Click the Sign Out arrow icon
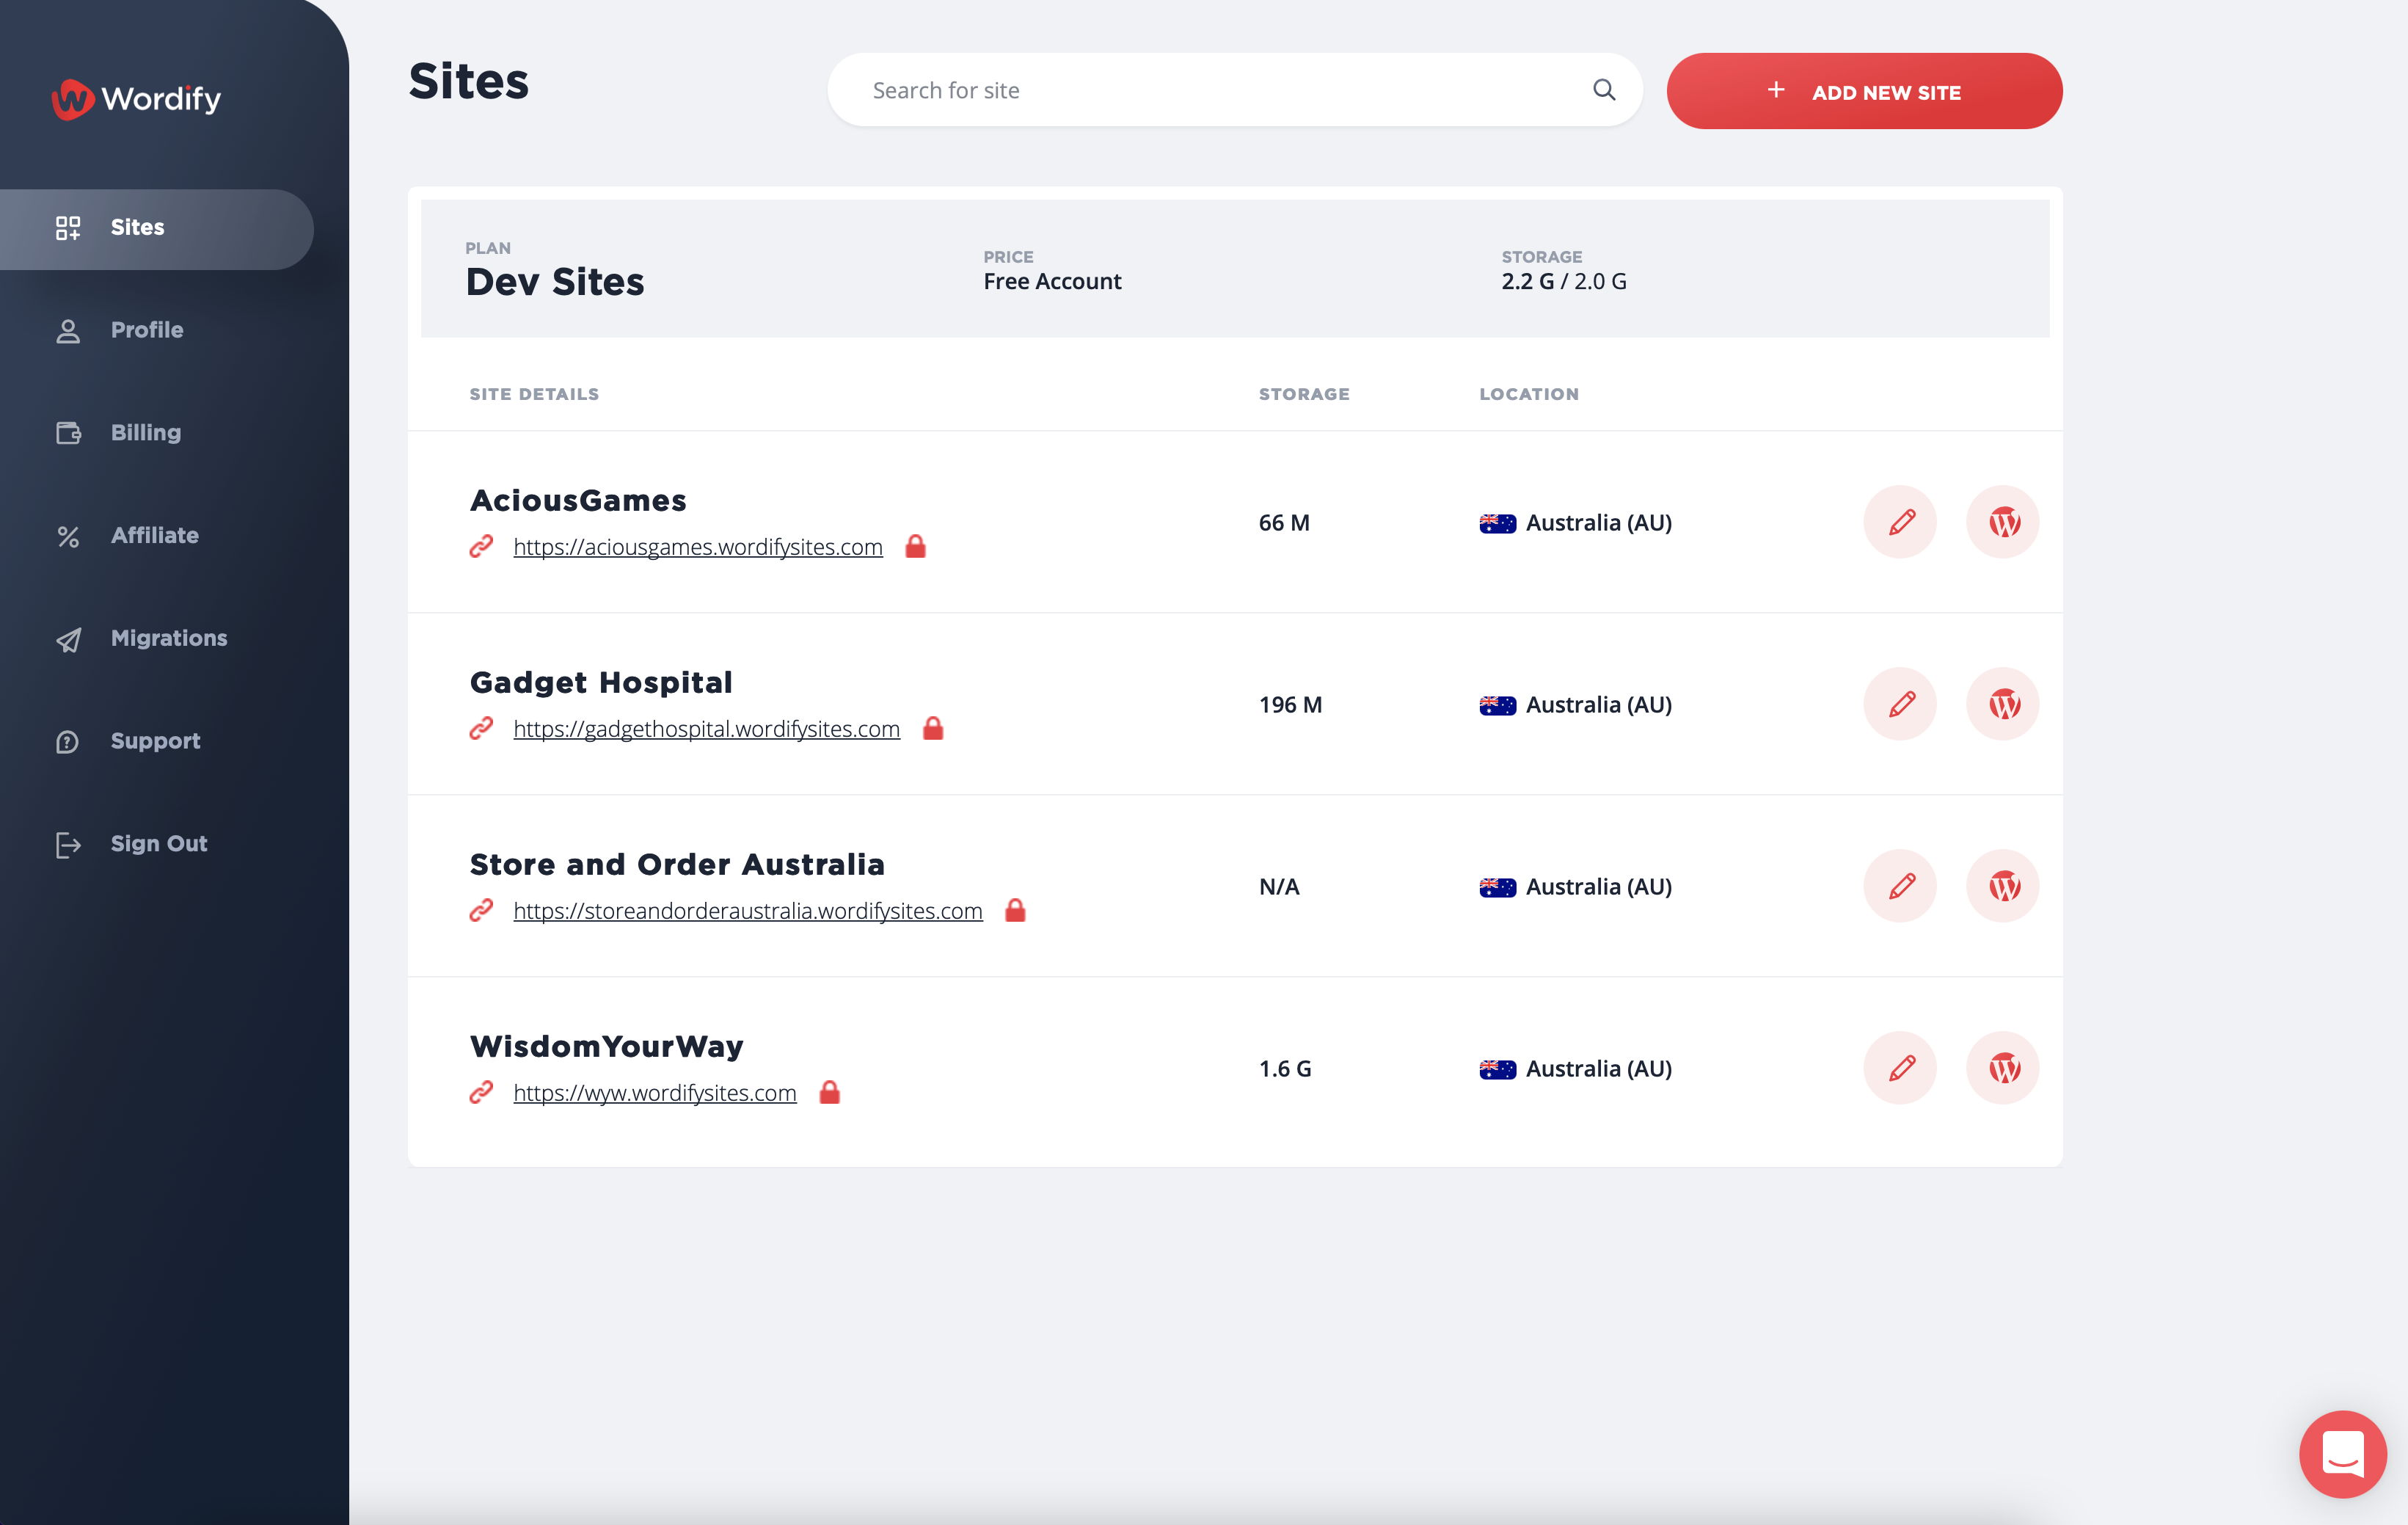The image size is (2408, 1525). coord(68,845)
